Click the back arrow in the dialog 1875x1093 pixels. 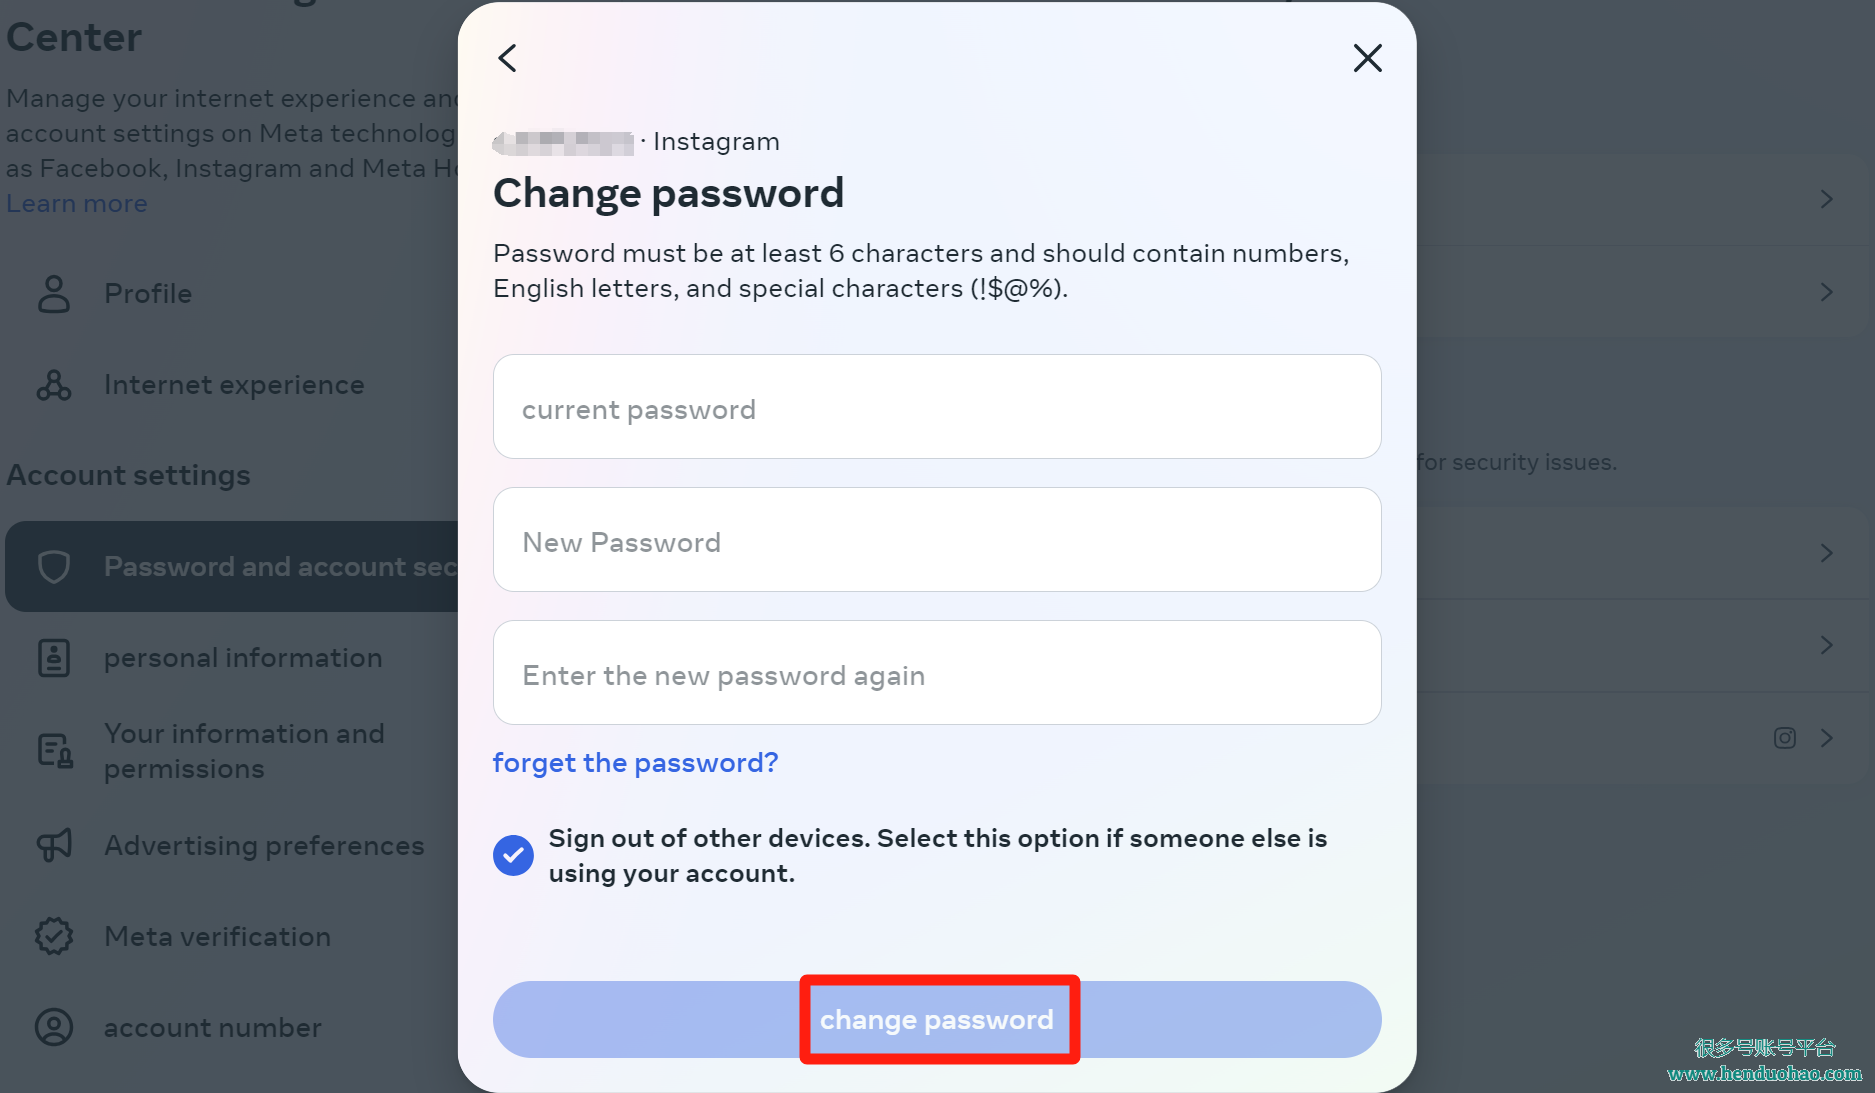click(x=508, y=58)
